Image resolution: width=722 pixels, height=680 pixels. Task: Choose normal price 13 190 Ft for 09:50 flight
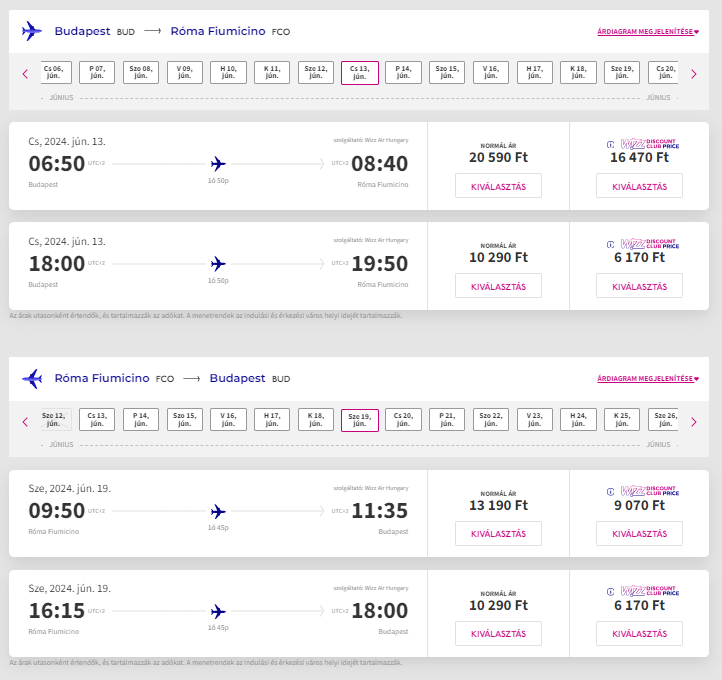click(x=498, y=534)
